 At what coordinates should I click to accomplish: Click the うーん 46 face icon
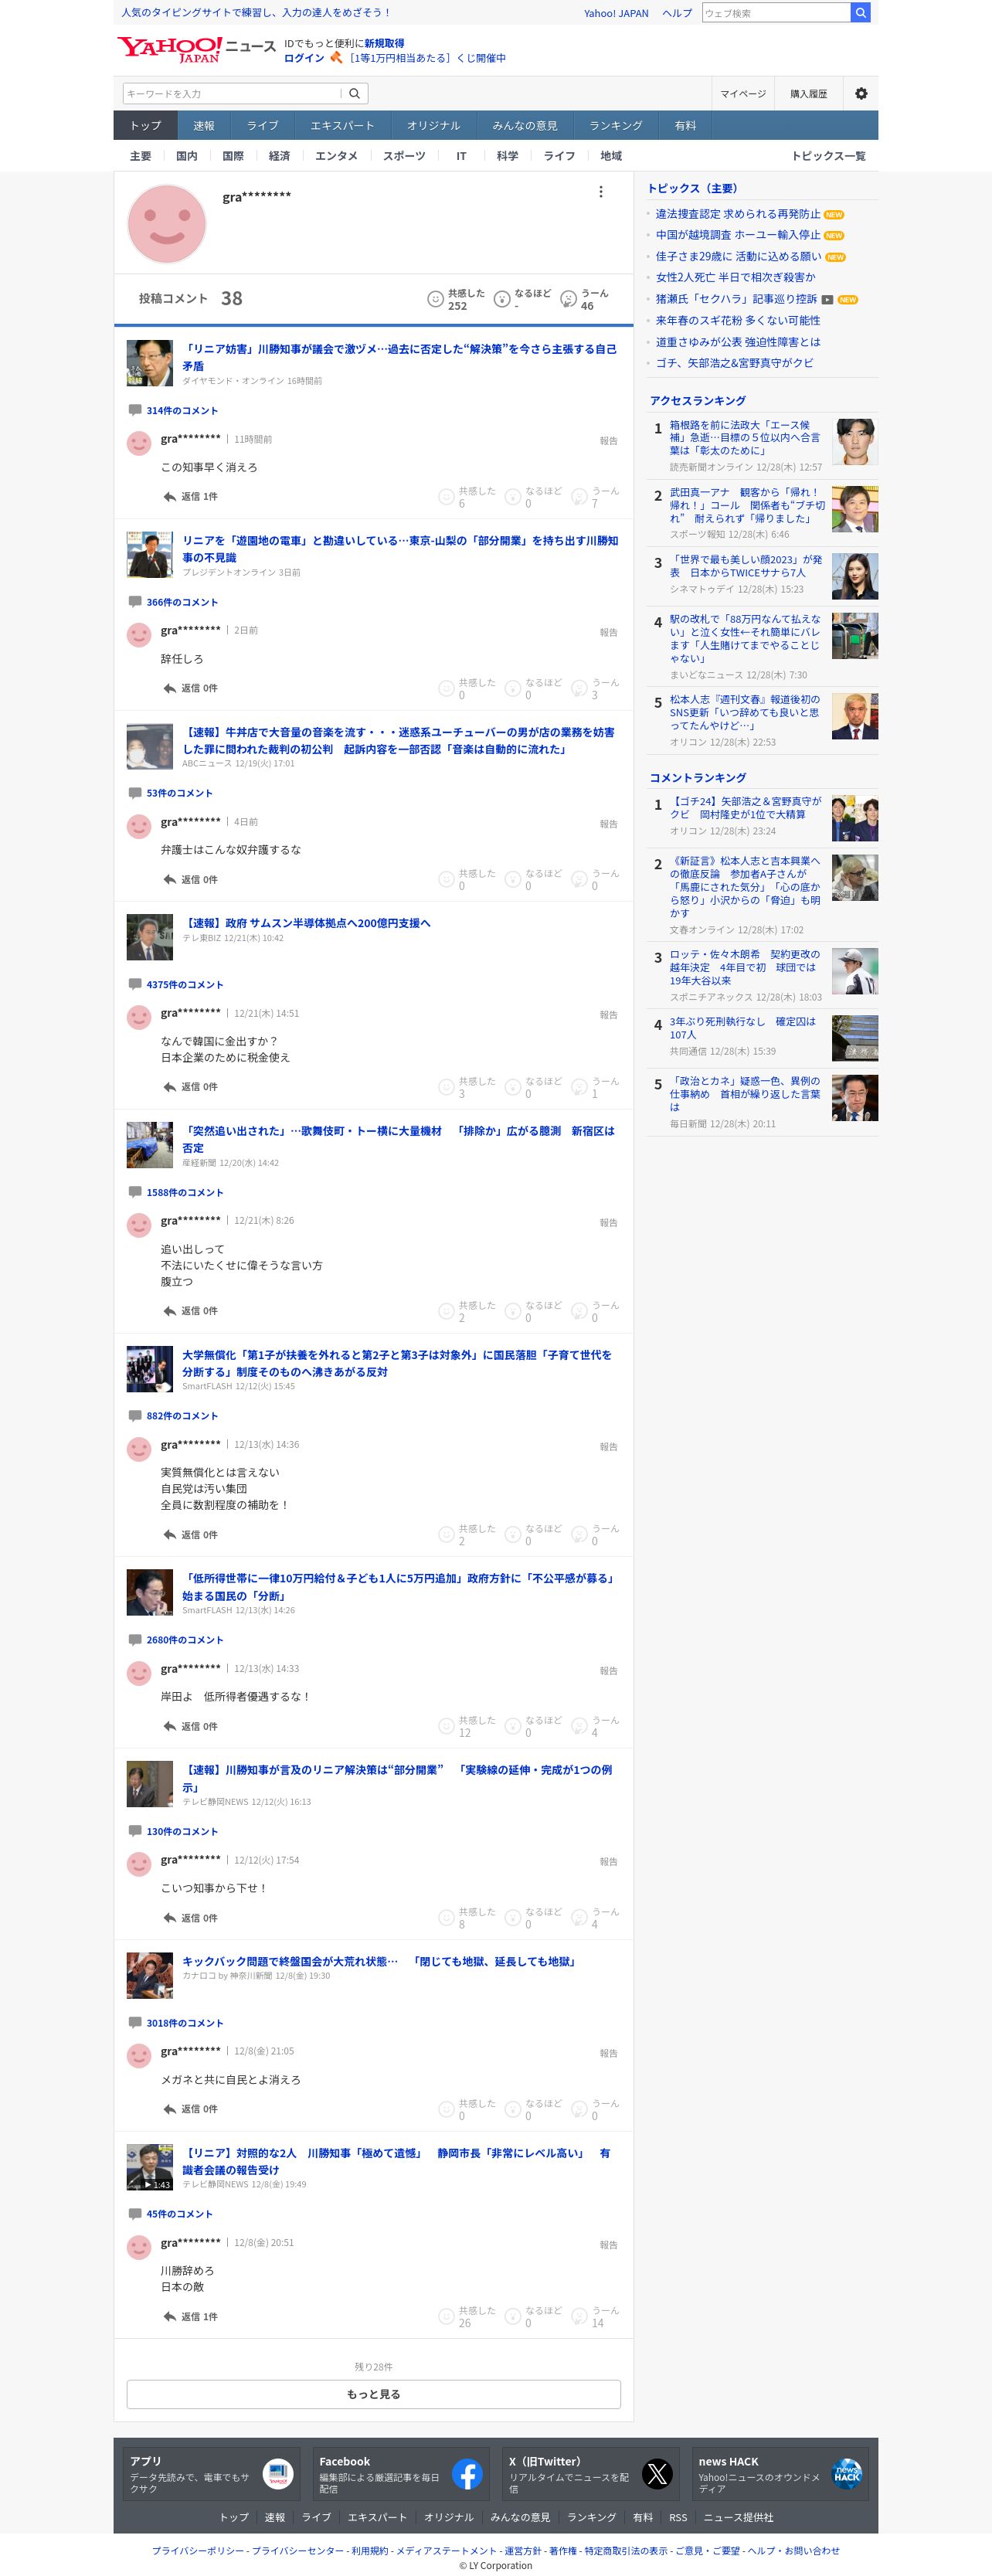568,299
